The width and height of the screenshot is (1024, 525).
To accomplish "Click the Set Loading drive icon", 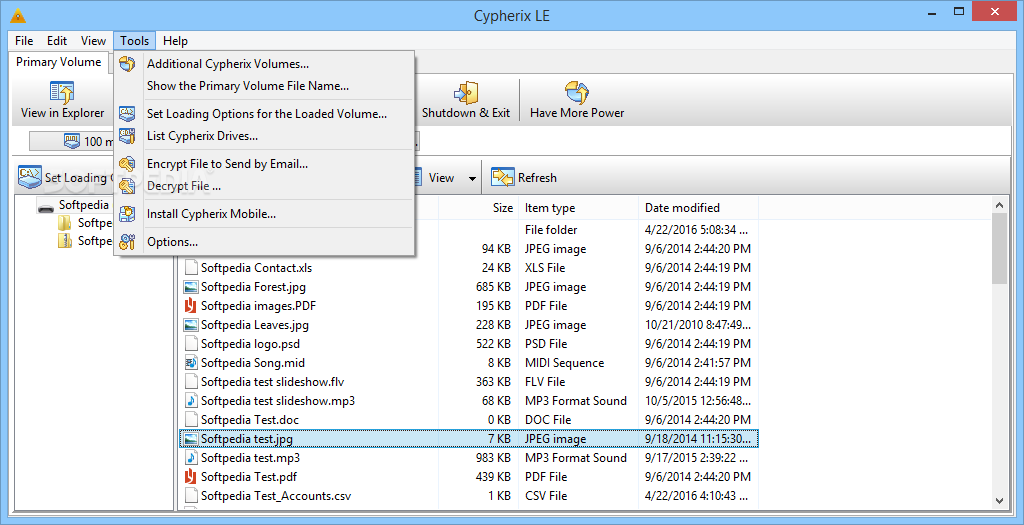I will [x=29, y=177].
